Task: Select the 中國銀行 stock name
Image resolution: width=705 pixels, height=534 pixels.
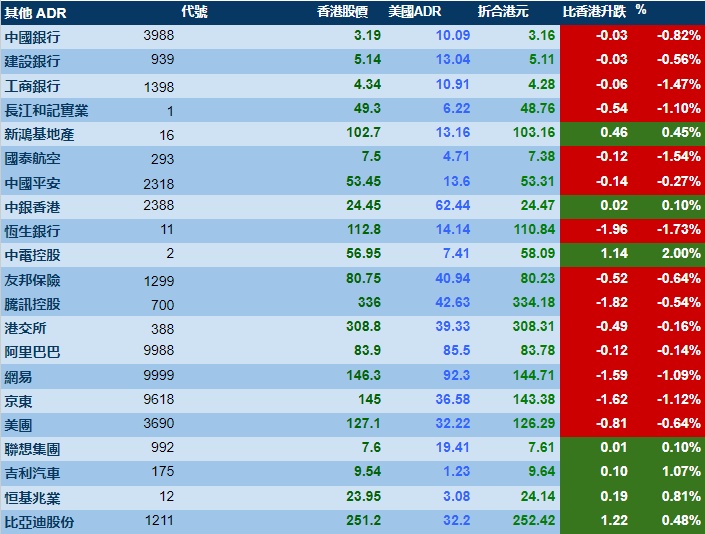Action: coord(32,37)
